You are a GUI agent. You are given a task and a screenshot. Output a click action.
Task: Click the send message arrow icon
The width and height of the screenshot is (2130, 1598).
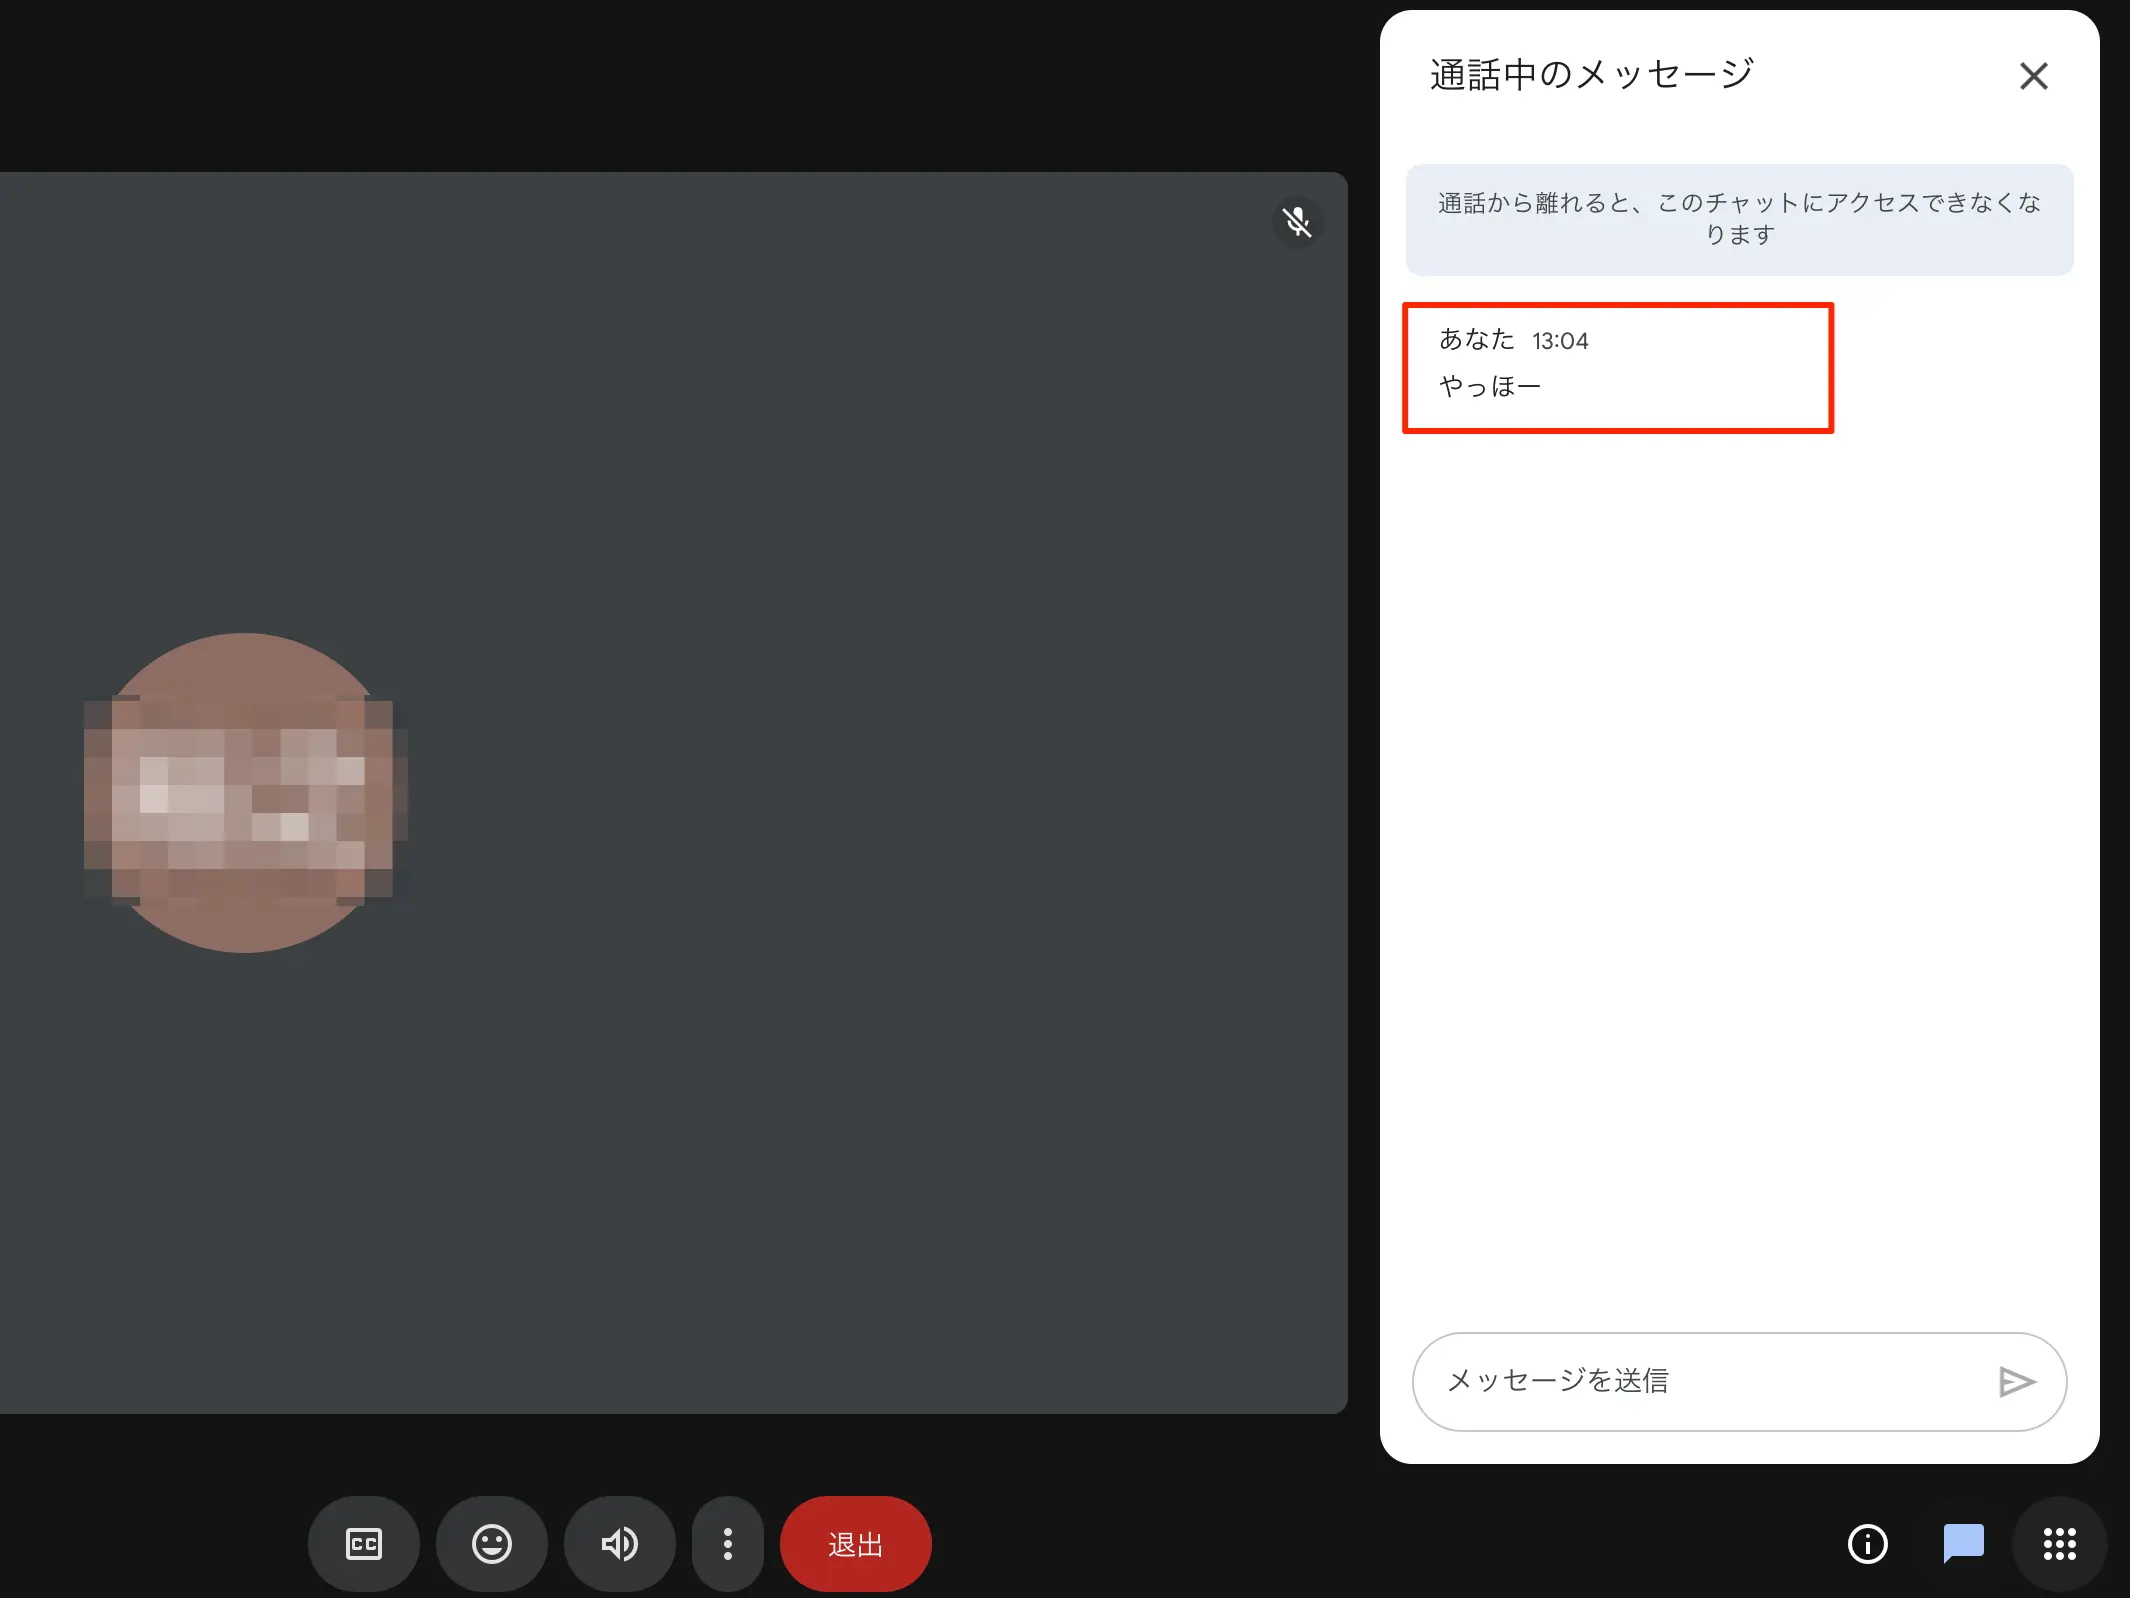click(2017, 1381)
